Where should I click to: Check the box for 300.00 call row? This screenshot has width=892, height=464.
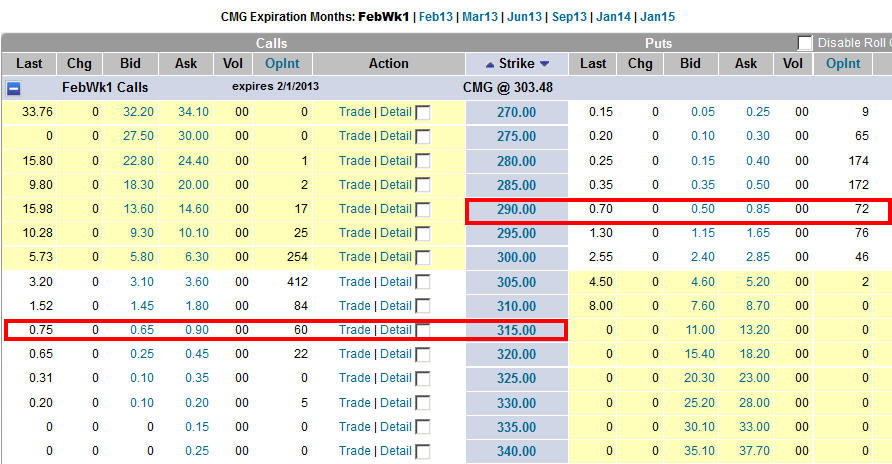click(423, 258)
